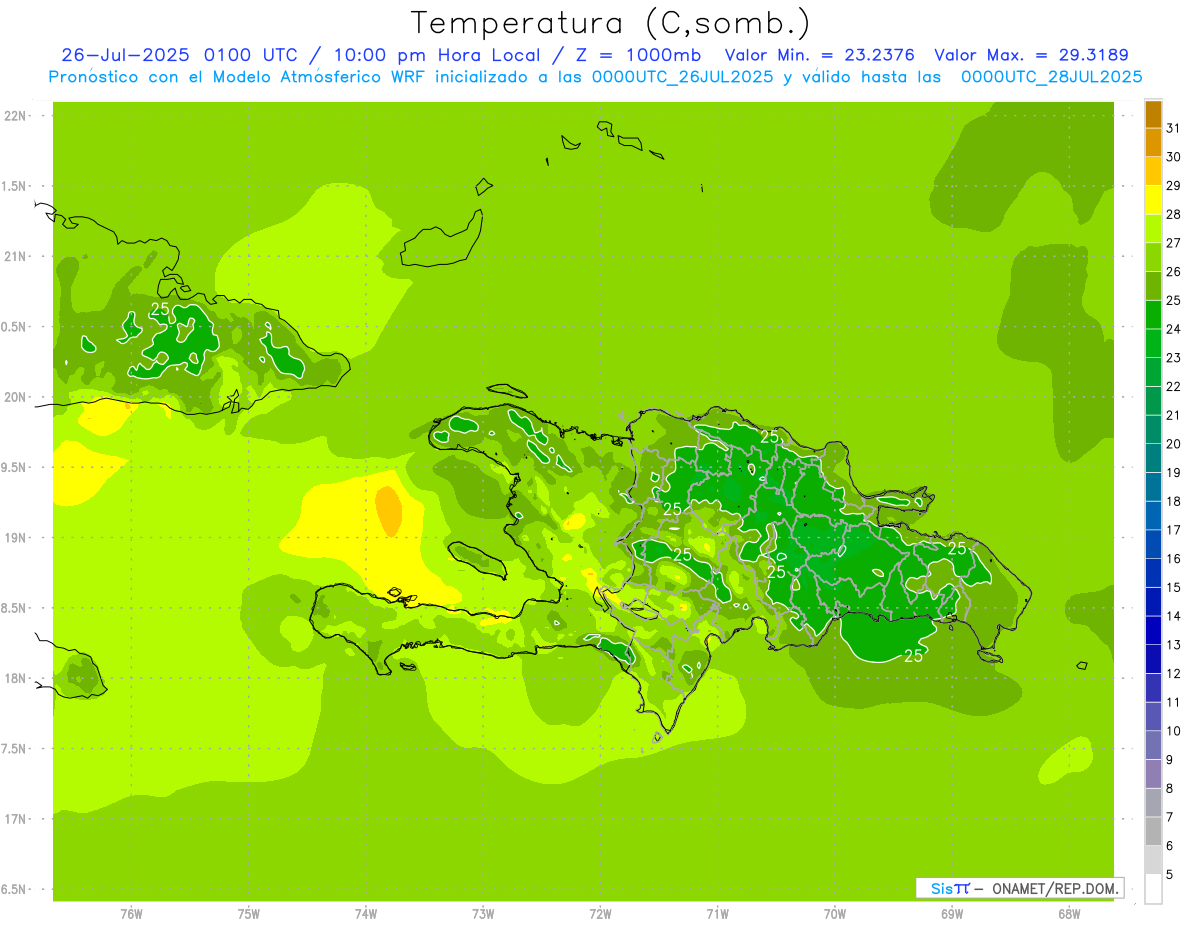
Task: Click the gray legend swatch between 6 and 7
Action: coord(1153,831)
